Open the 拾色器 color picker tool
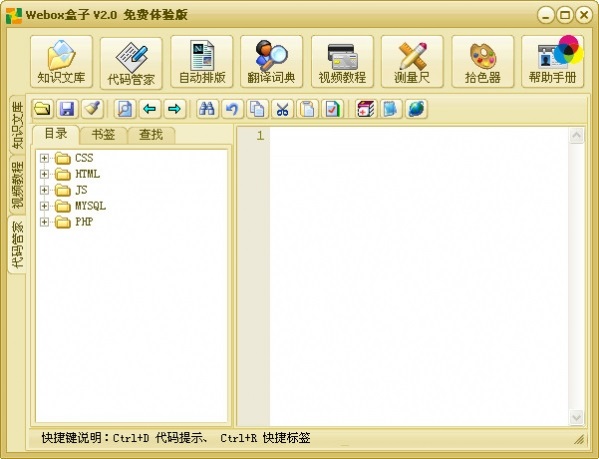Viewport: 599px width, 459px height. point(483,62)
